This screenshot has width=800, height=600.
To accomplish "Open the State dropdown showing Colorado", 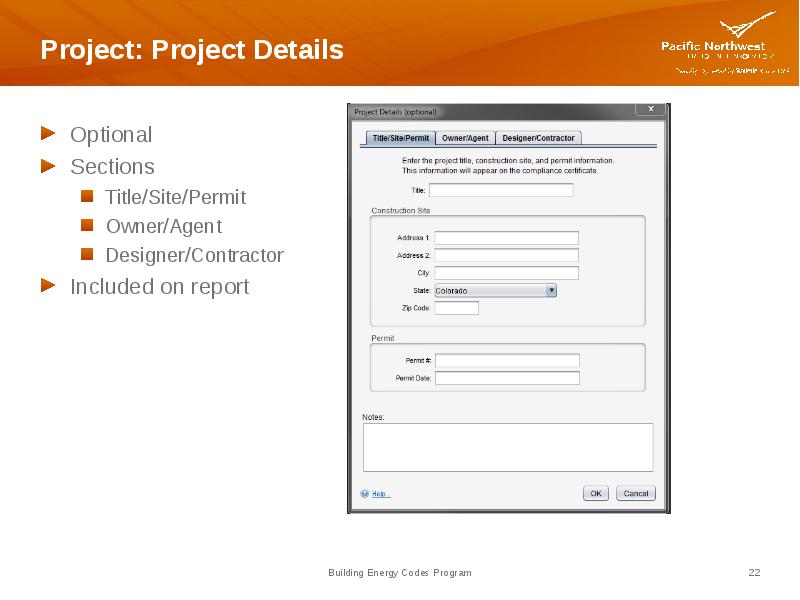I will click(495, 291).
